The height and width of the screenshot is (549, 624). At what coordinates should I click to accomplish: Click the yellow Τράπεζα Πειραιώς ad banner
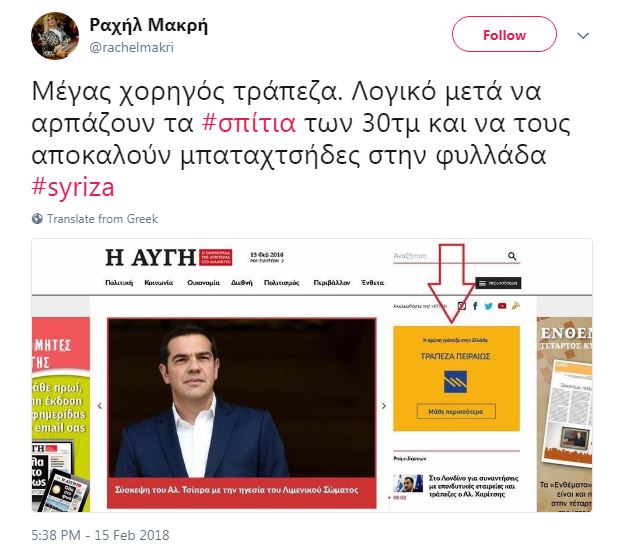[456, 378]
